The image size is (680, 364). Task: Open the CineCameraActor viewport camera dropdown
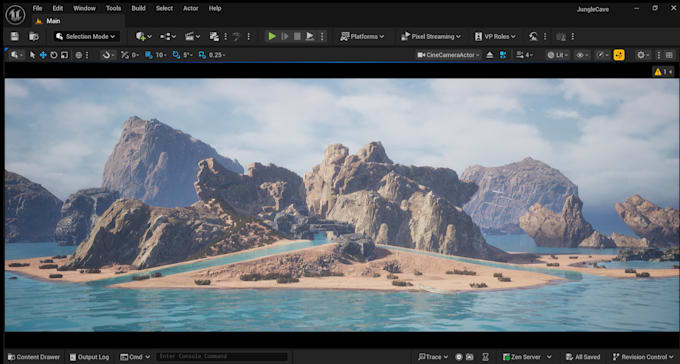[x=448, y=55]
